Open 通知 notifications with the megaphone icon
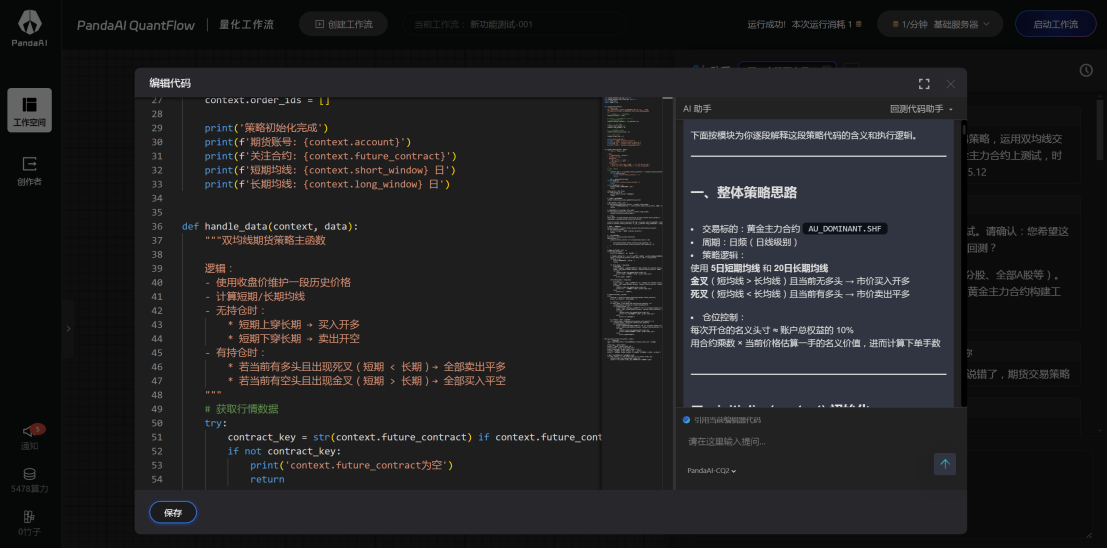The image size is (1108, 549). pyautogui.click(x=30, y=436)
